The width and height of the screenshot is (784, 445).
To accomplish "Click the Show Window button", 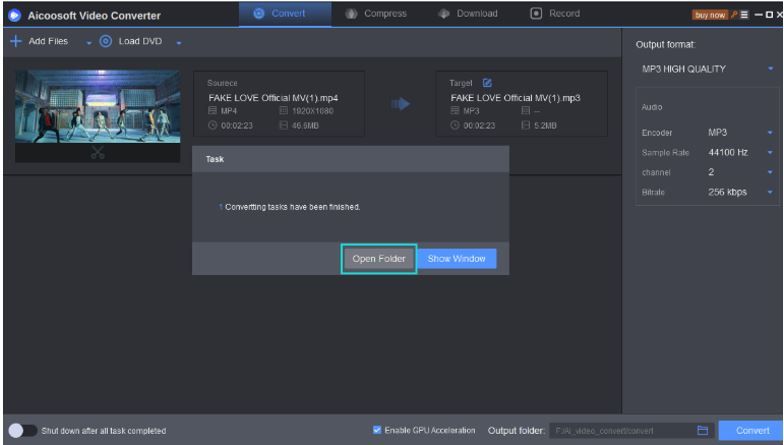I will coord(456,259).
